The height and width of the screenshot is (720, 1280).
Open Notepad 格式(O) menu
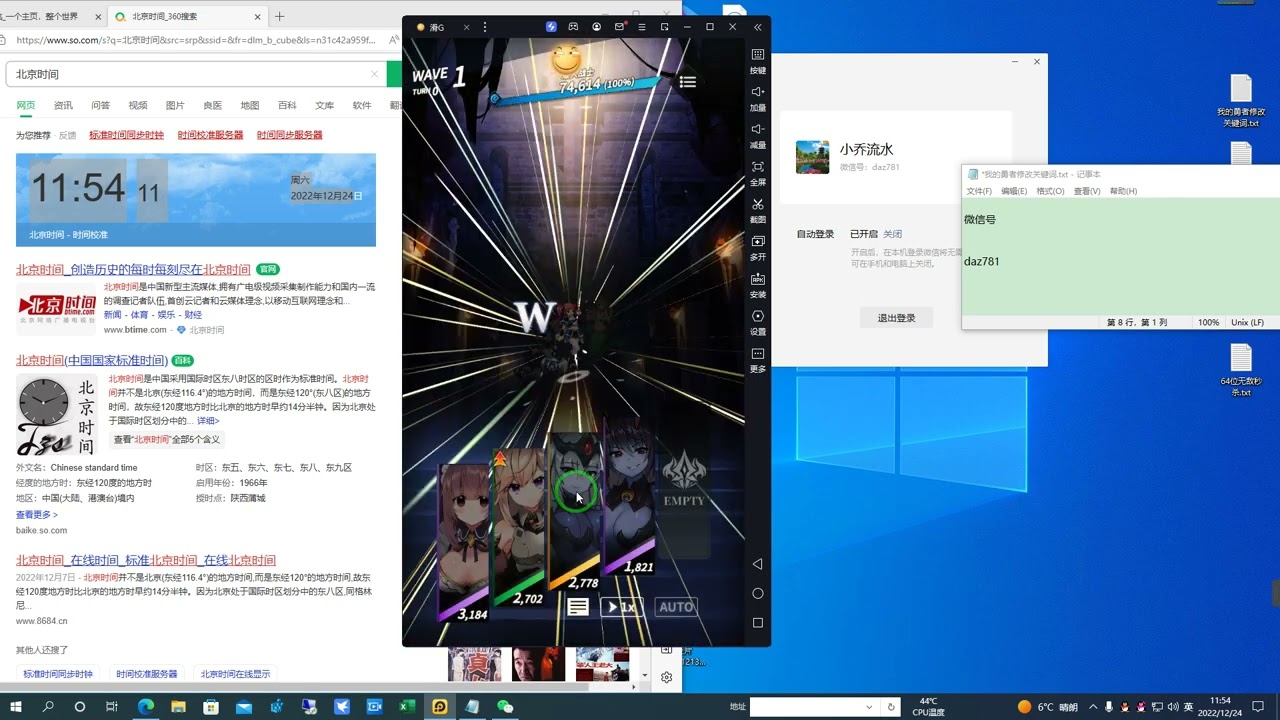click(1050, 191)
